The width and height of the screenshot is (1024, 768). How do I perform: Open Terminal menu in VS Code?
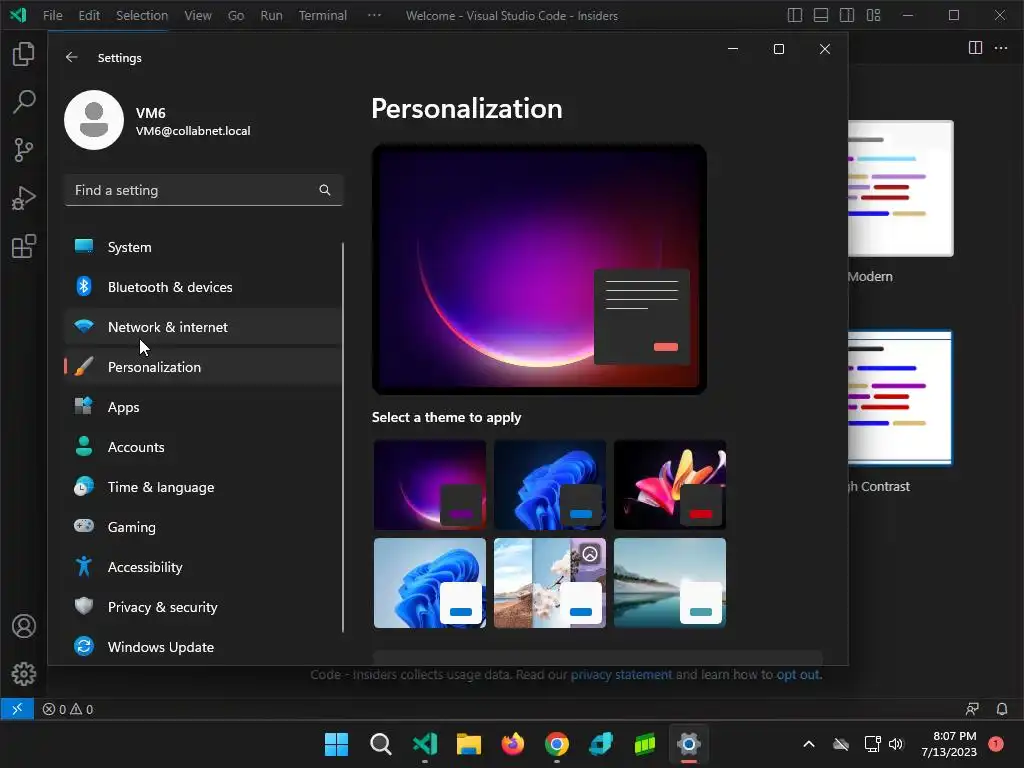click(323, 15)
